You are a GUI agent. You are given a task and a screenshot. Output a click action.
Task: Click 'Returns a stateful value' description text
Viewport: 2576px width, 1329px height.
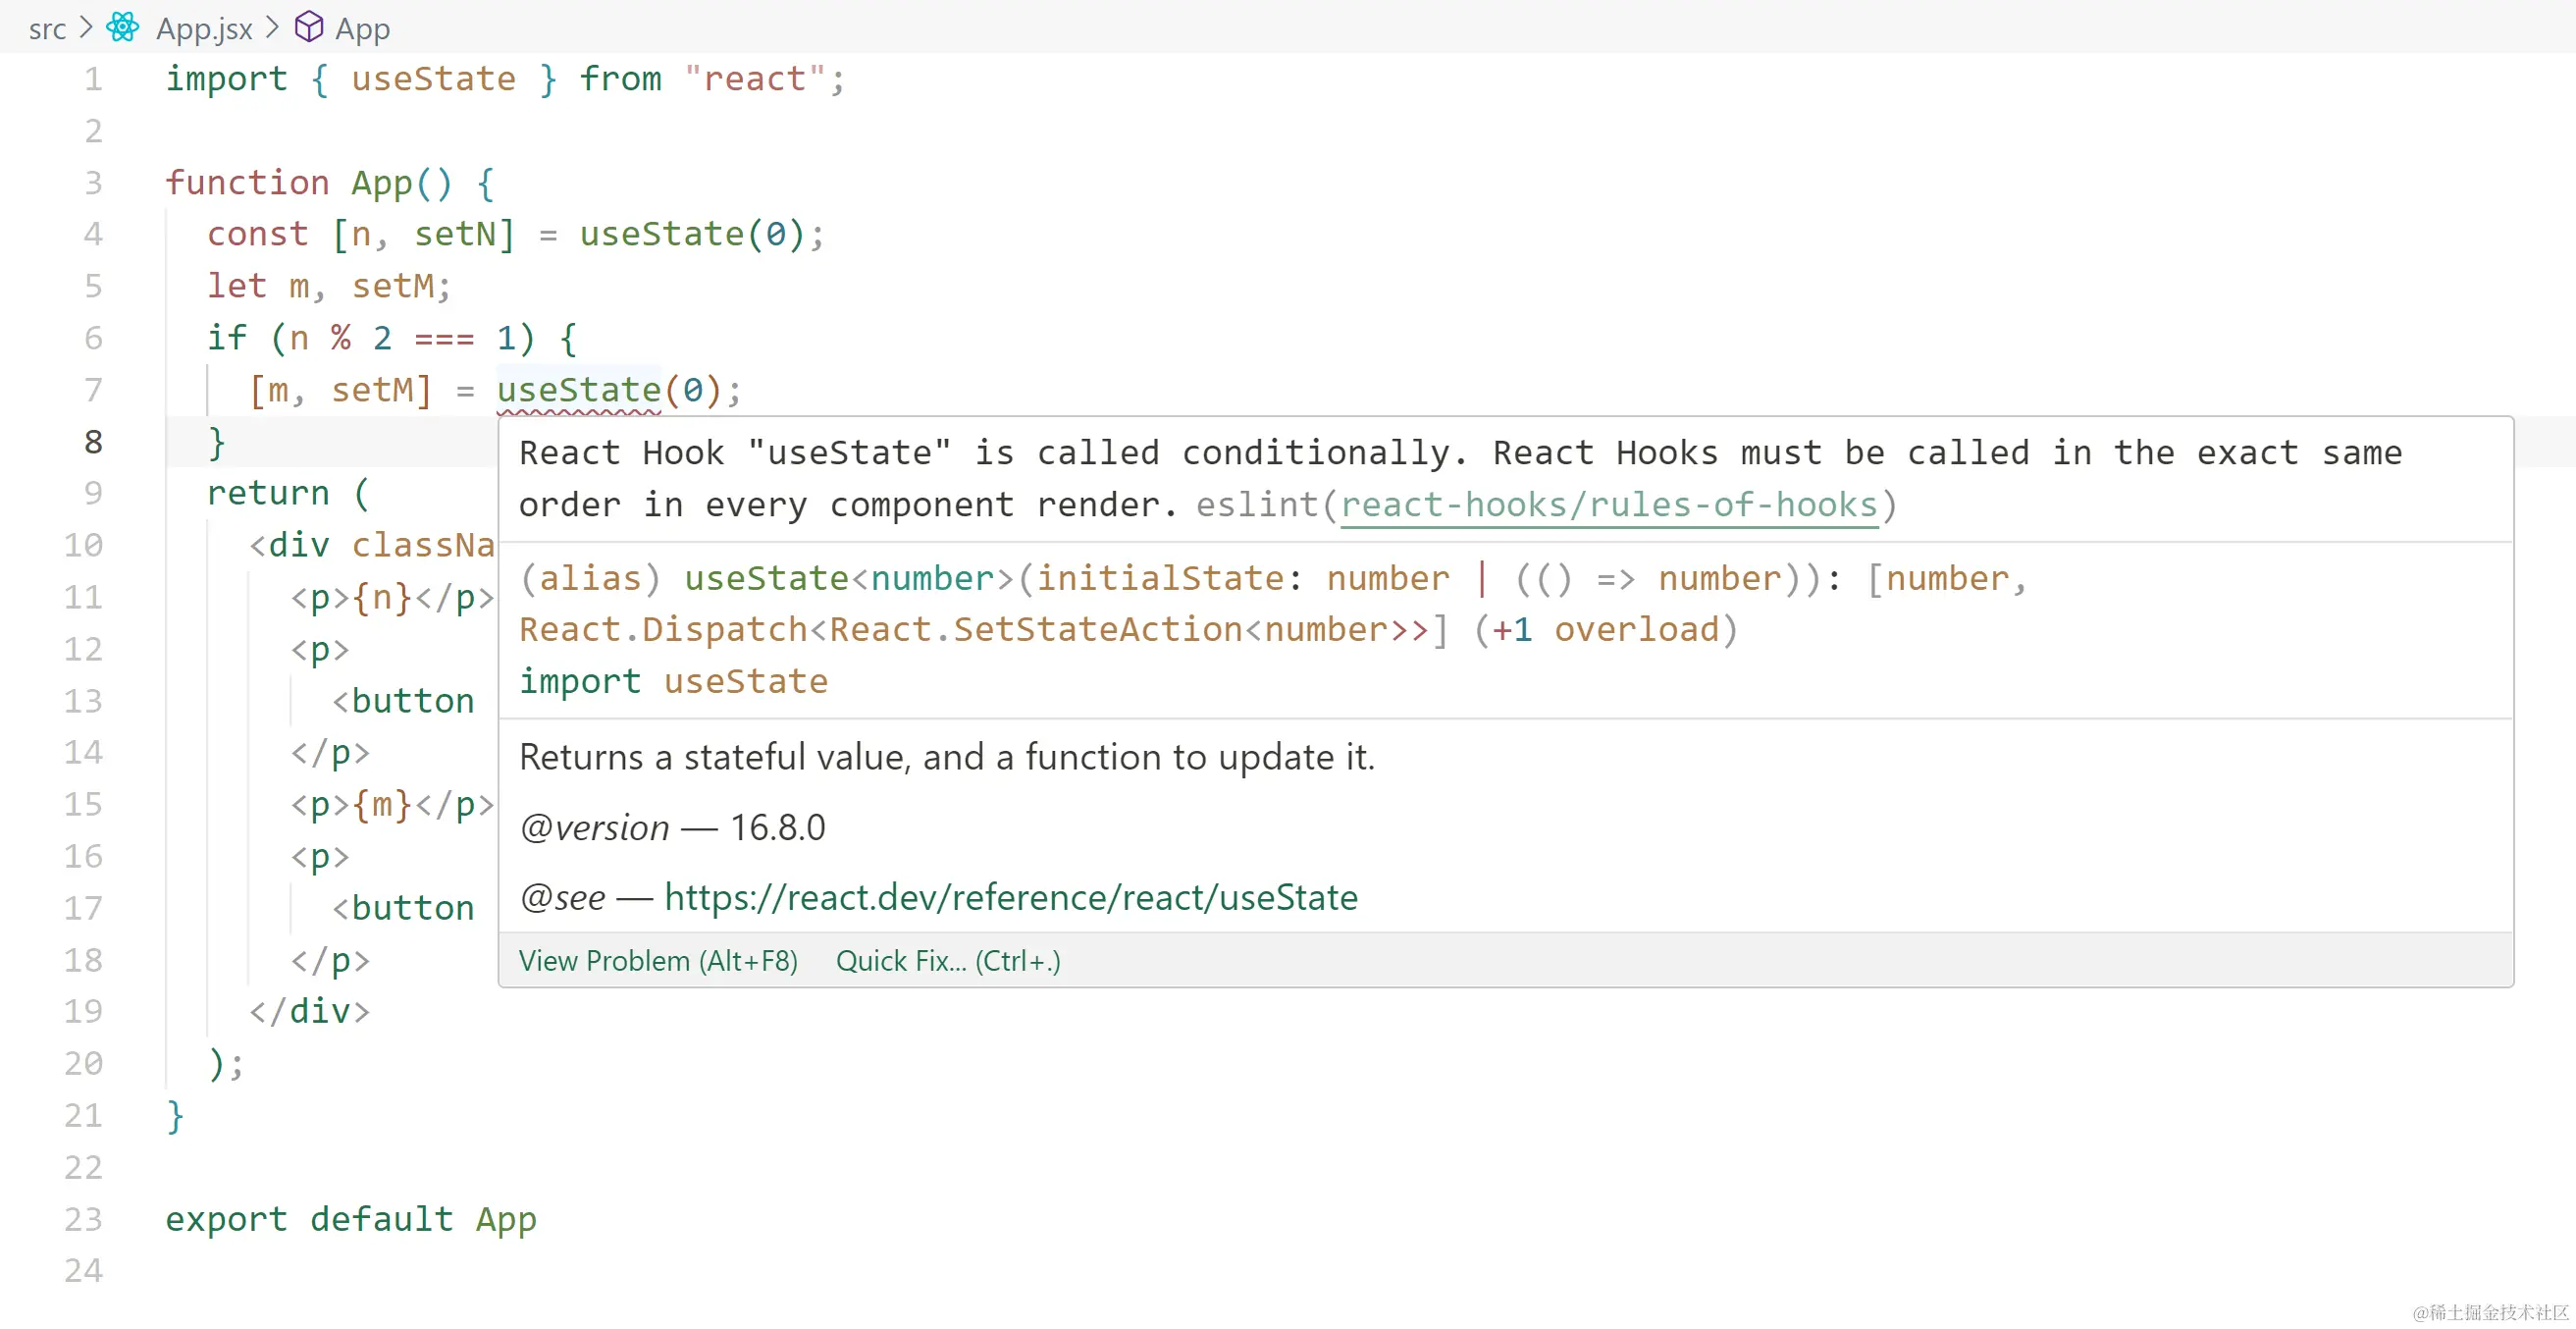tap(947, 757)
